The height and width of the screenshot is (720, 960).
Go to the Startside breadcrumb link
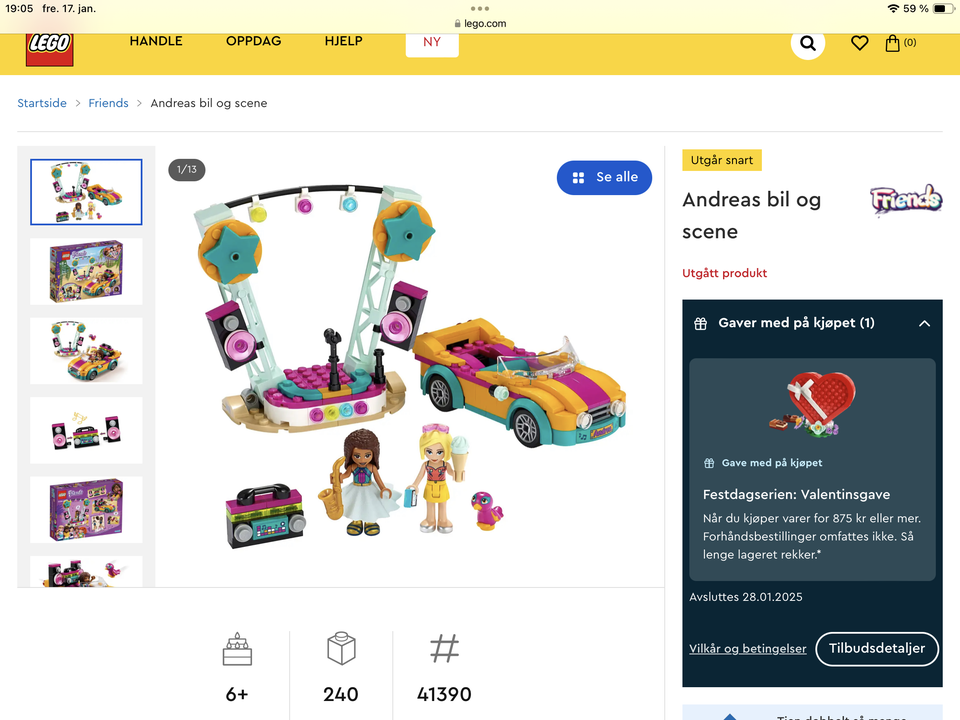coord(42,103)
